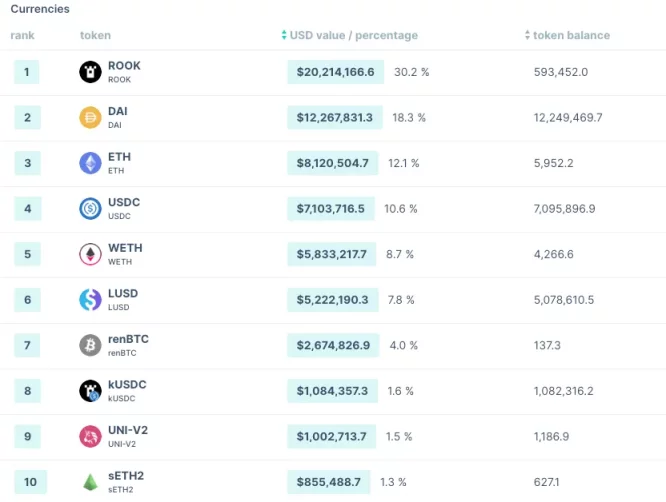Click the WETH token icon
The height and width of the screenshot is (502, 666).
[90, 254]
